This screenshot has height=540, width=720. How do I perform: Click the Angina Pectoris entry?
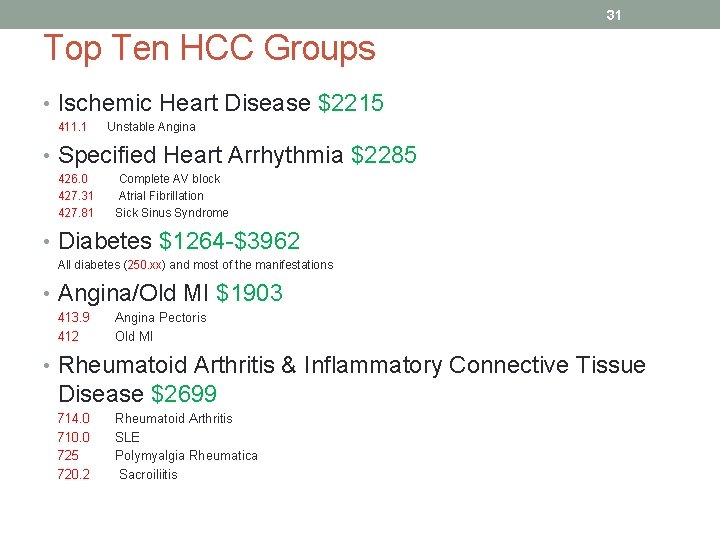(x=161, y=317)
